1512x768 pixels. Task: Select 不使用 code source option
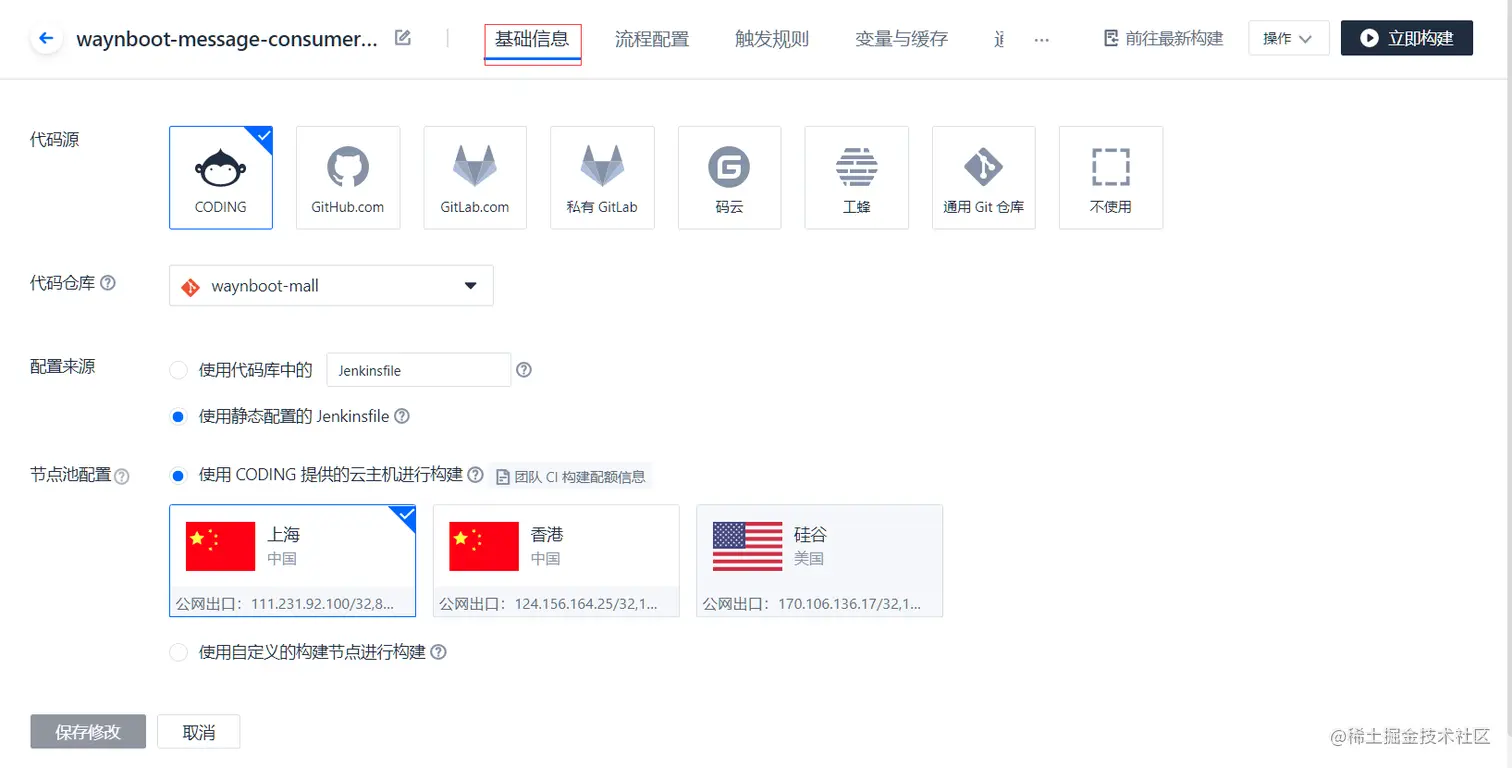[x=1111, y=178]
